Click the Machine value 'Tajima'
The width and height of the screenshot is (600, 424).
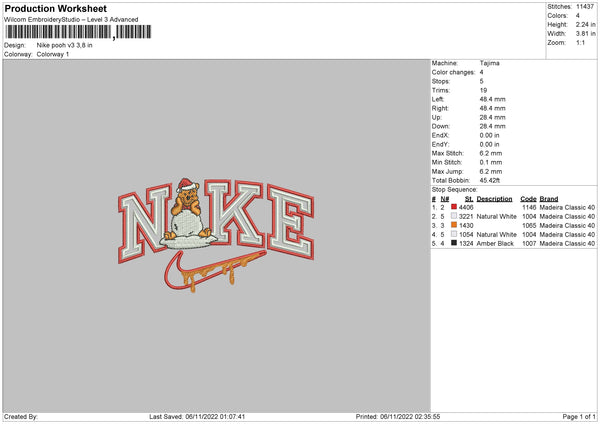click(x=489, y=63)
